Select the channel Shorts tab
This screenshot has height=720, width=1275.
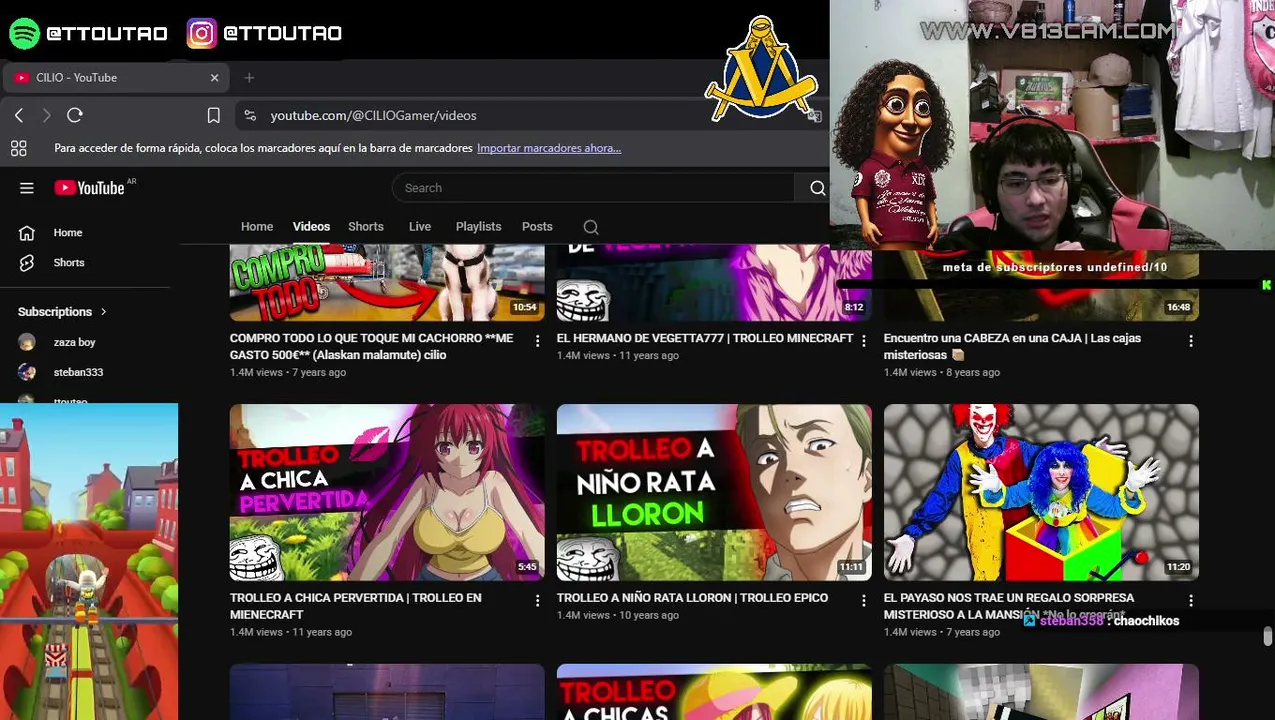pyautogui.click(x=366, y=226)
